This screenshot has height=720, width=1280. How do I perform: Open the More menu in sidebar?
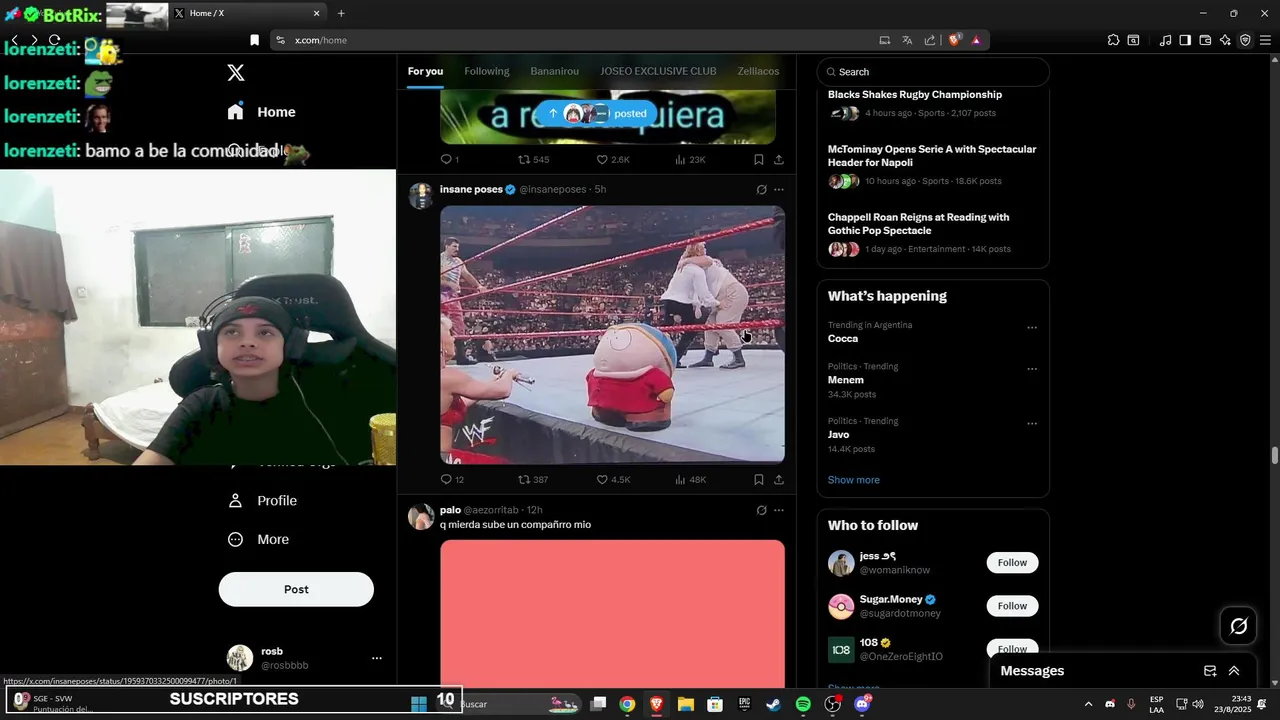click(x=258, y=539)
